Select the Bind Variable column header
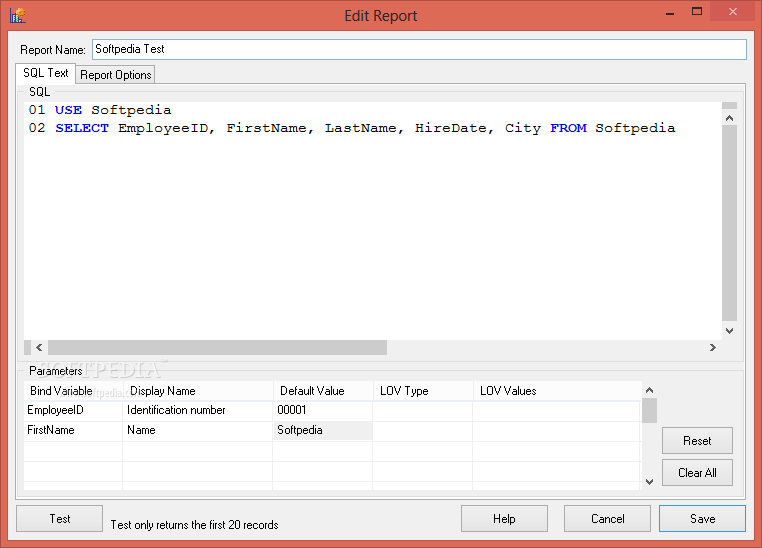 (x=73, y=391)
